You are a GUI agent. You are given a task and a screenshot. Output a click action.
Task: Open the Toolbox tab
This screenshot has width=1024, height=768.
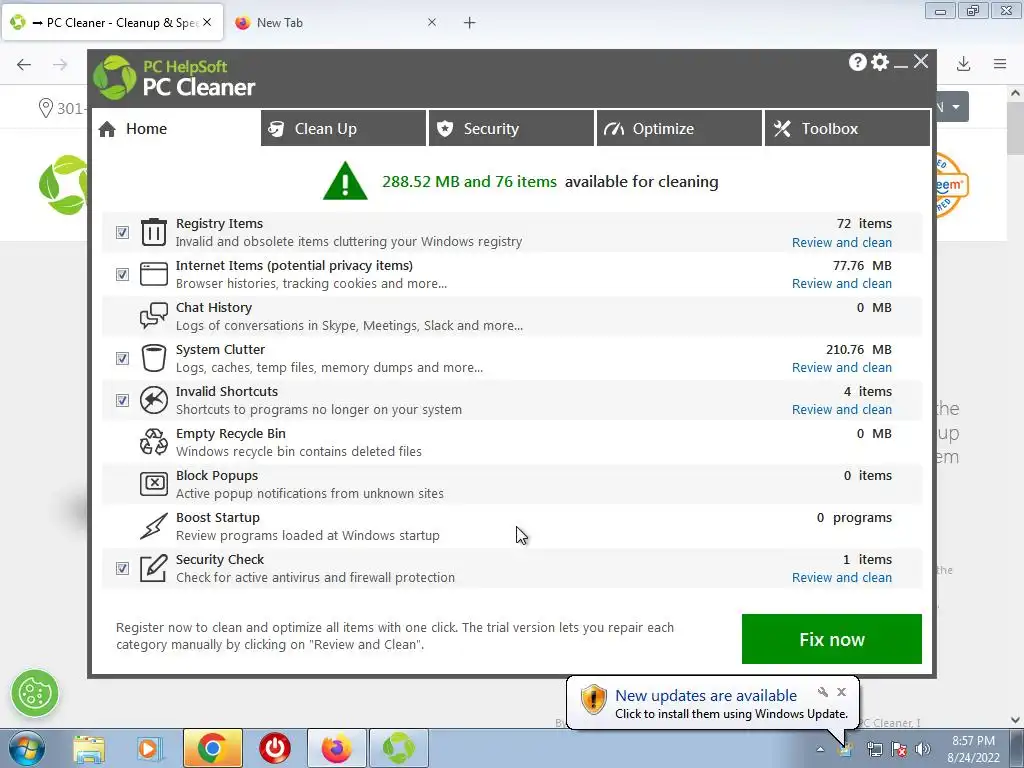coord(848,129)
